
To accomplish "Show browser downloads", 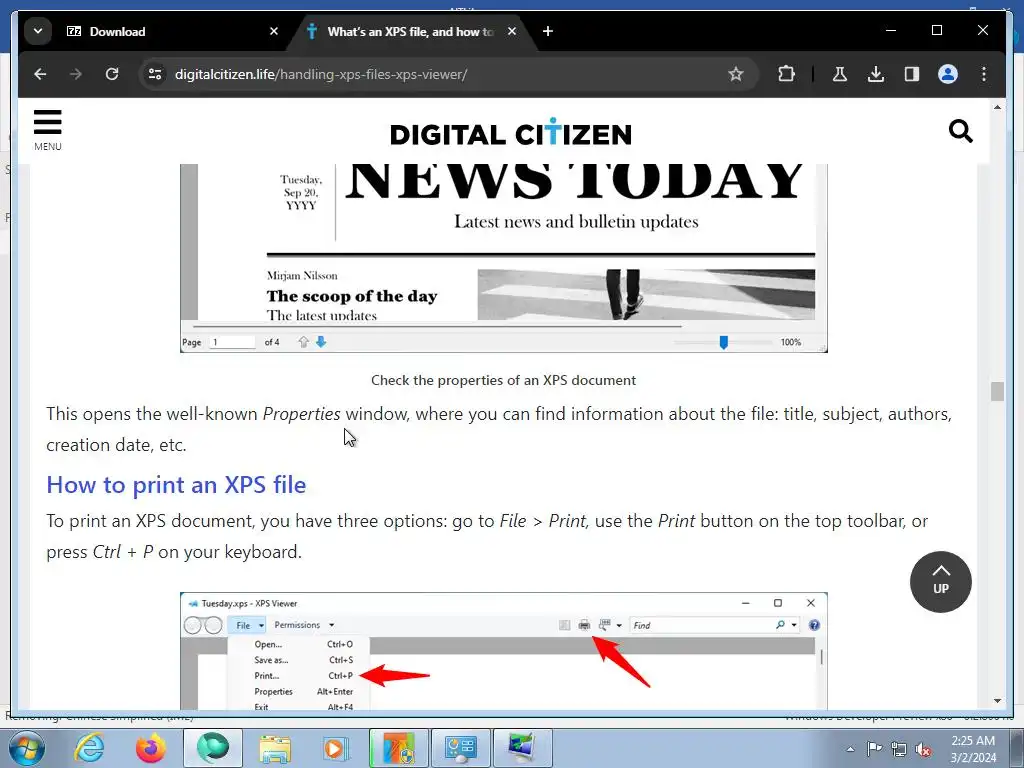I will [876, 74].
